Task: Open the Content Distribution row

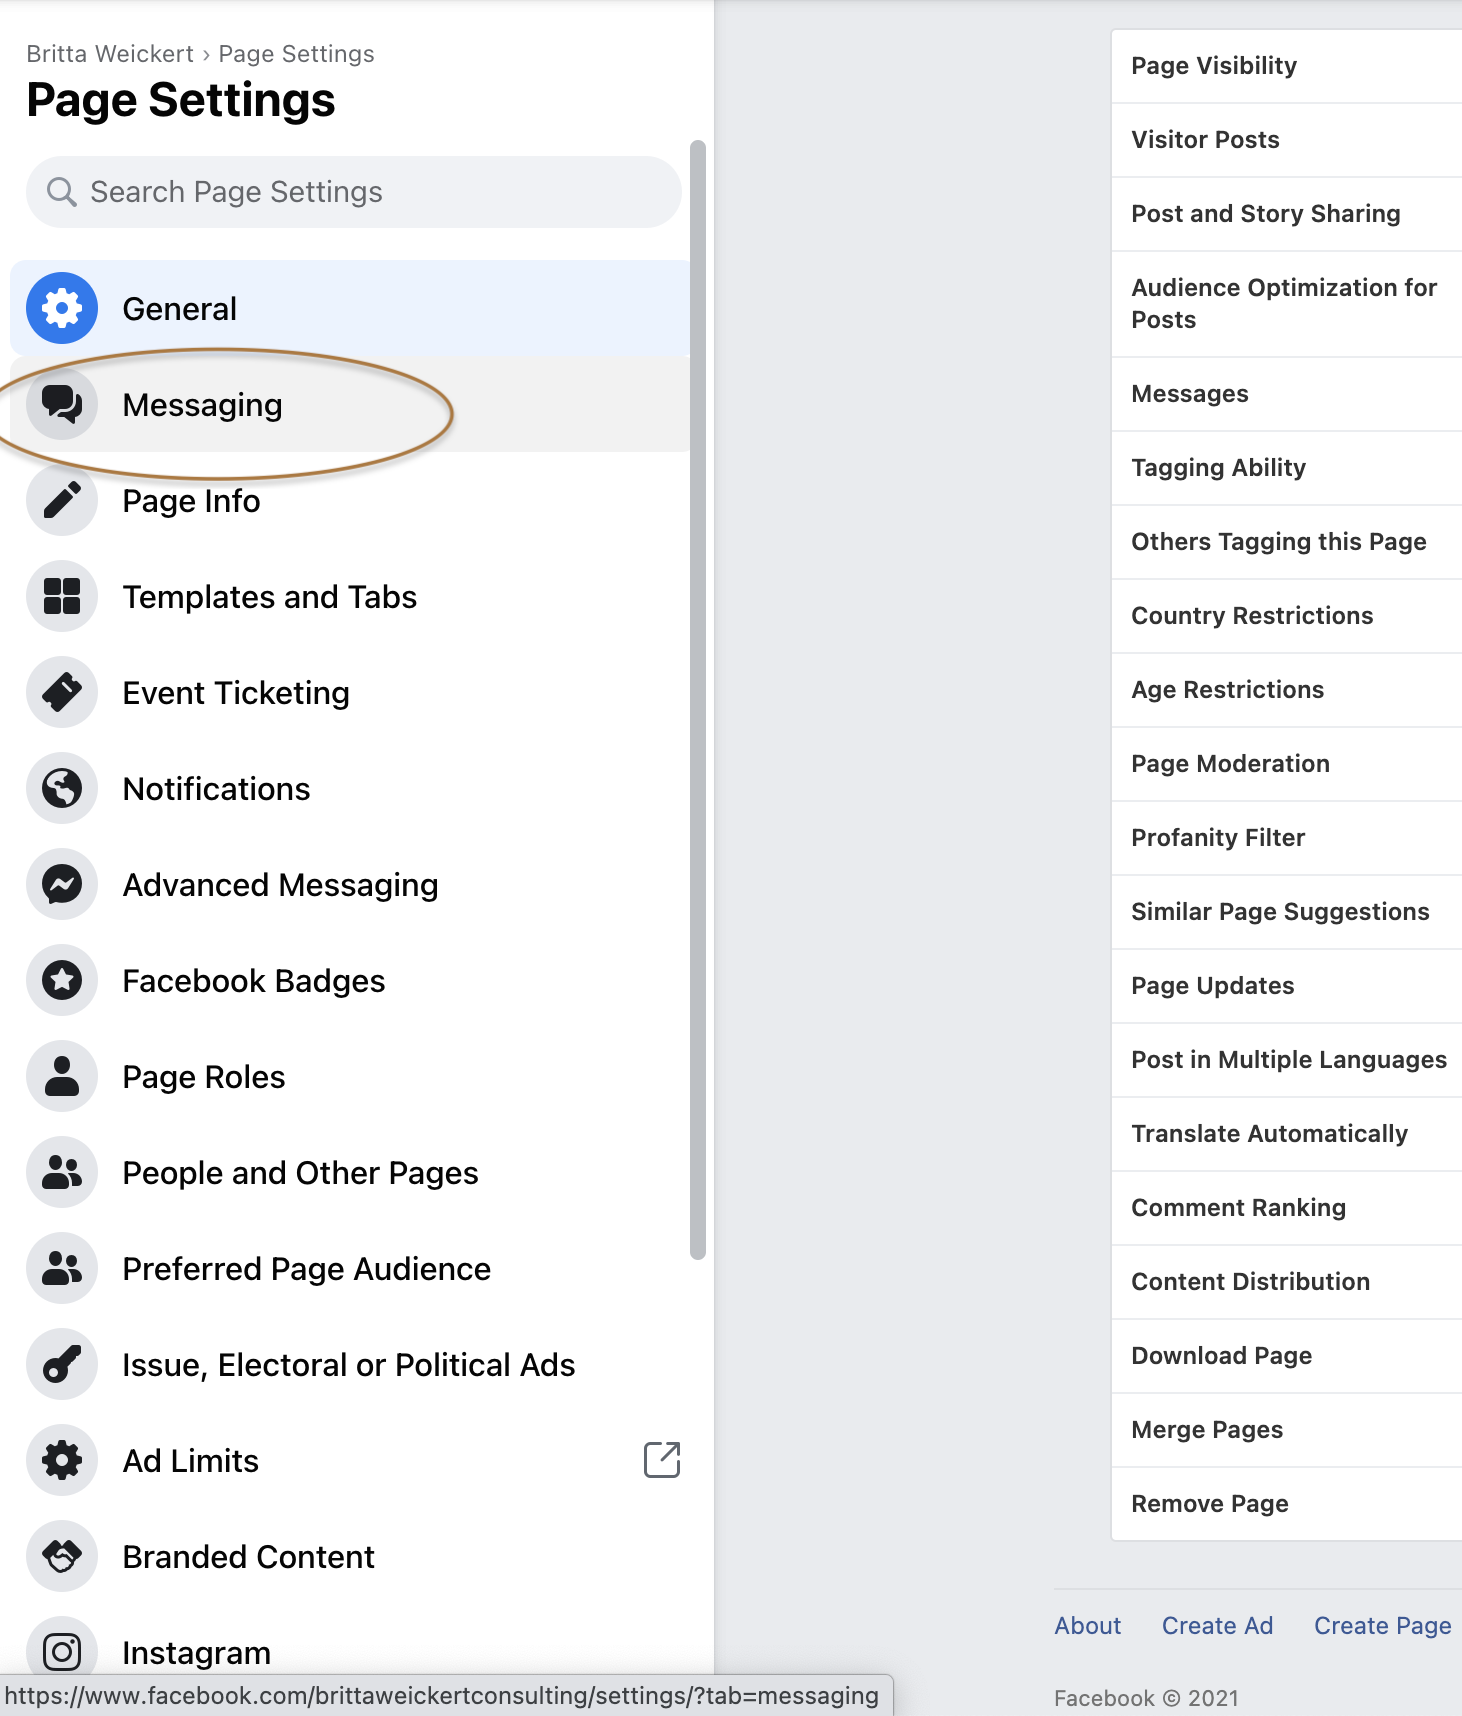Action: coord(1287,1282)
